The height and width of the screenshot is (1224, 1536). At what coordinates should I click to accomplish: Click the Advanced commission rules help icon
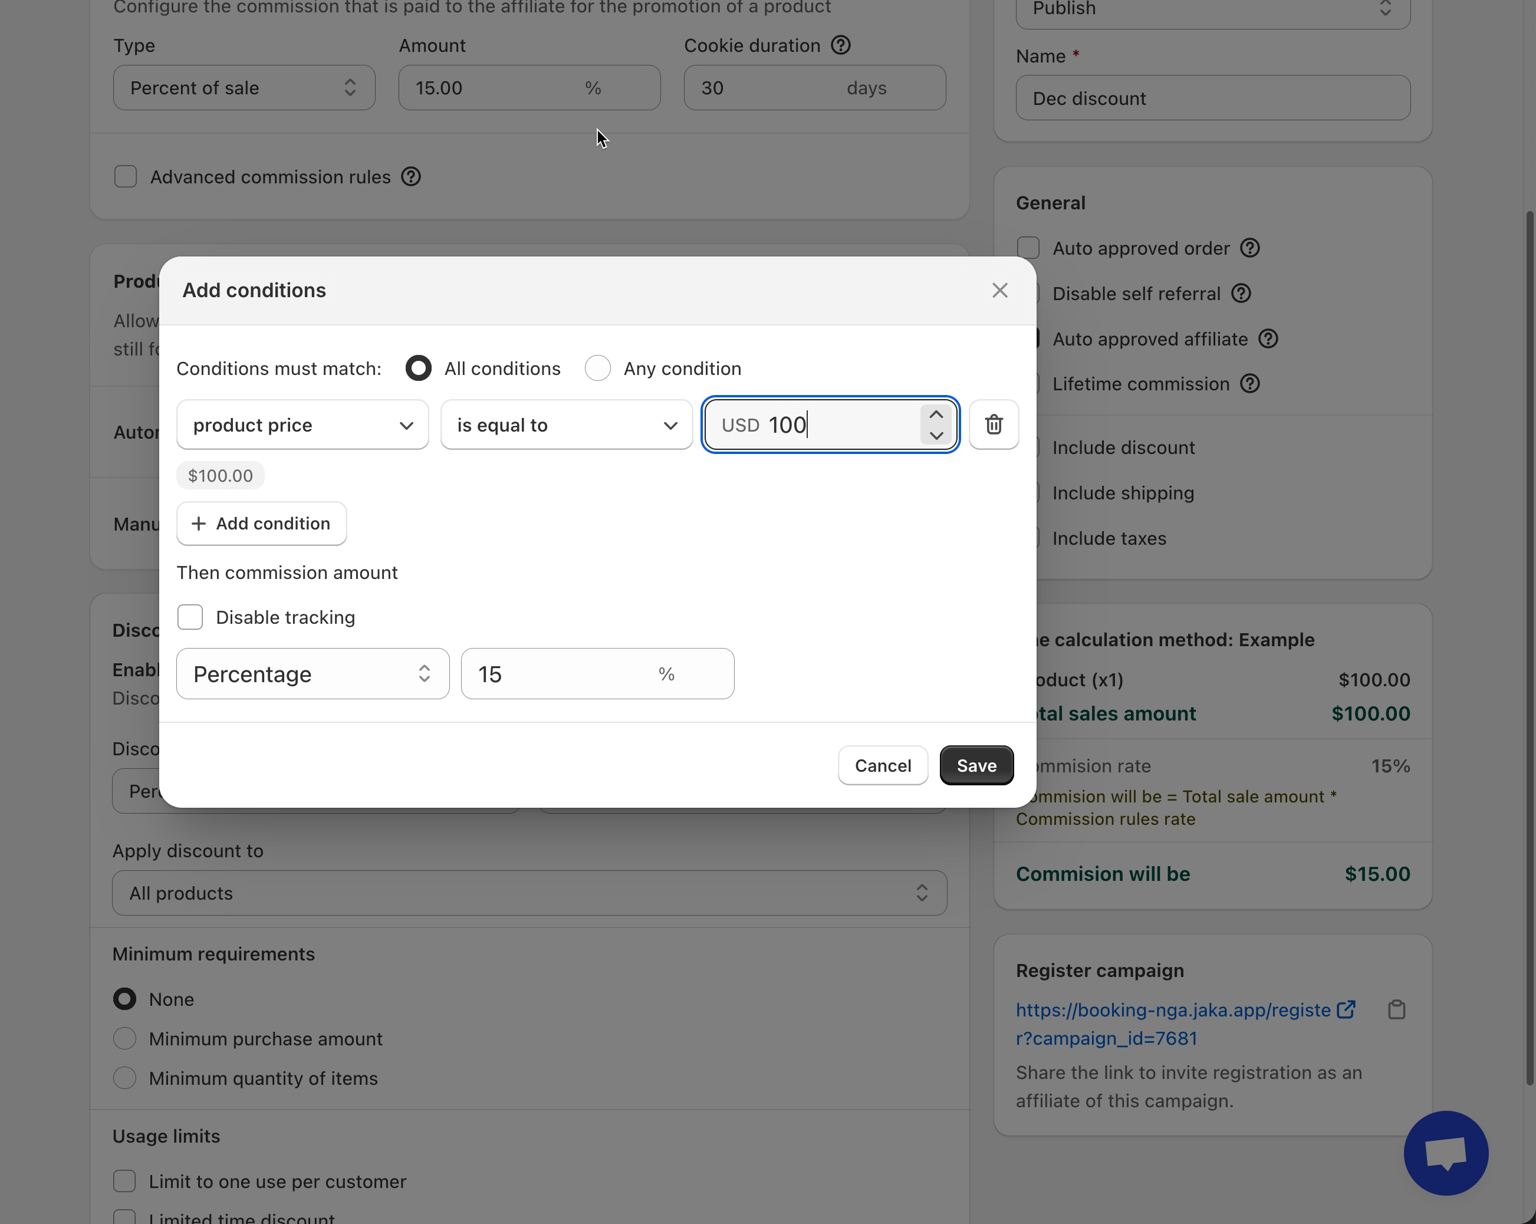pos(411,177)
